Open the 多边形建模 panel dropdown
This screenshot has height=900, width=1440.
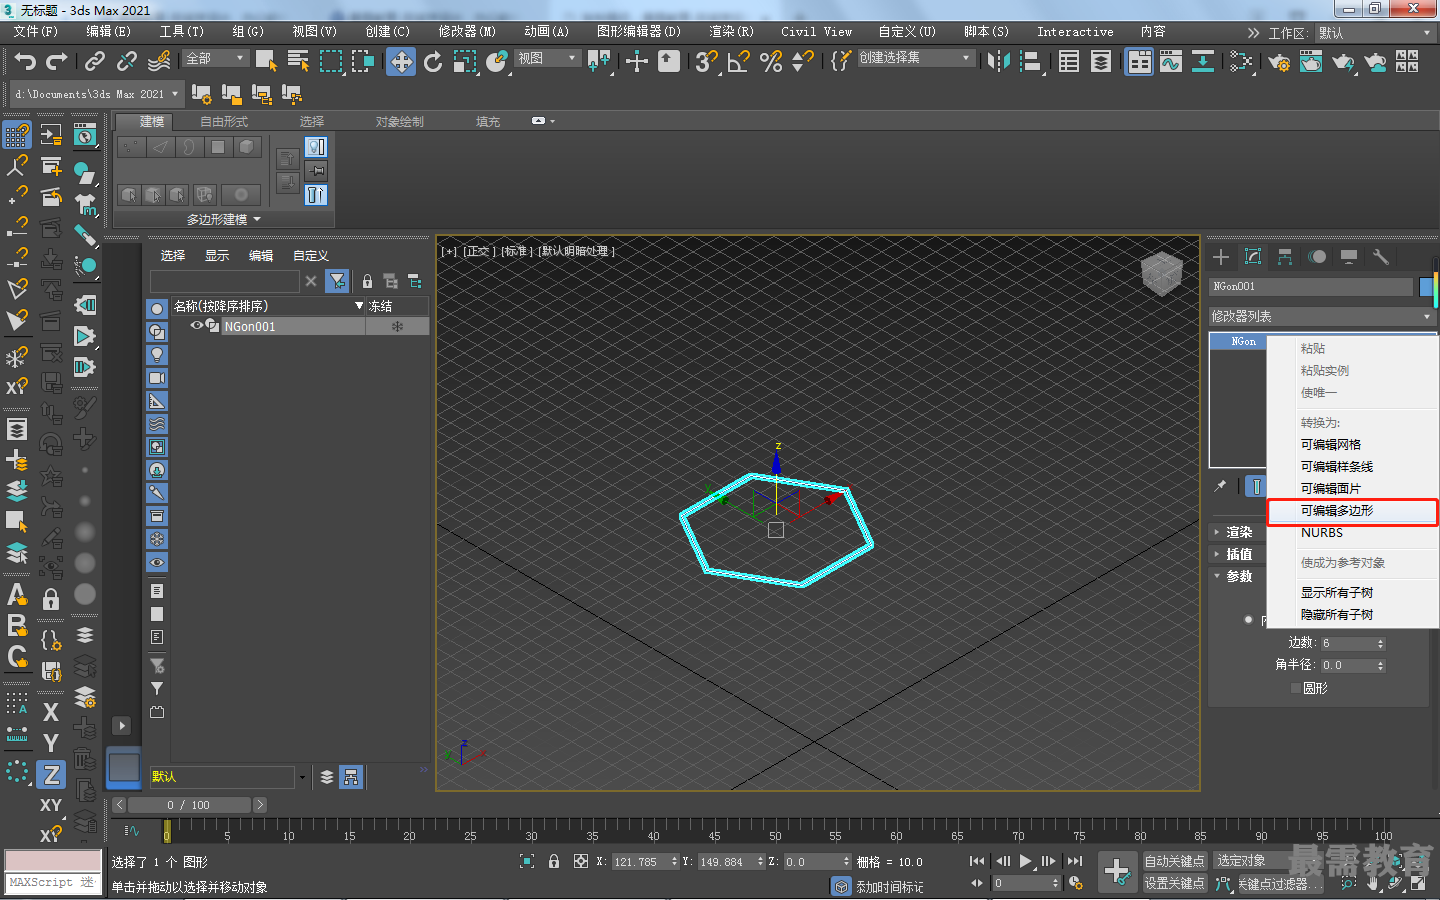pyautogui.click(x=223, y=219)
